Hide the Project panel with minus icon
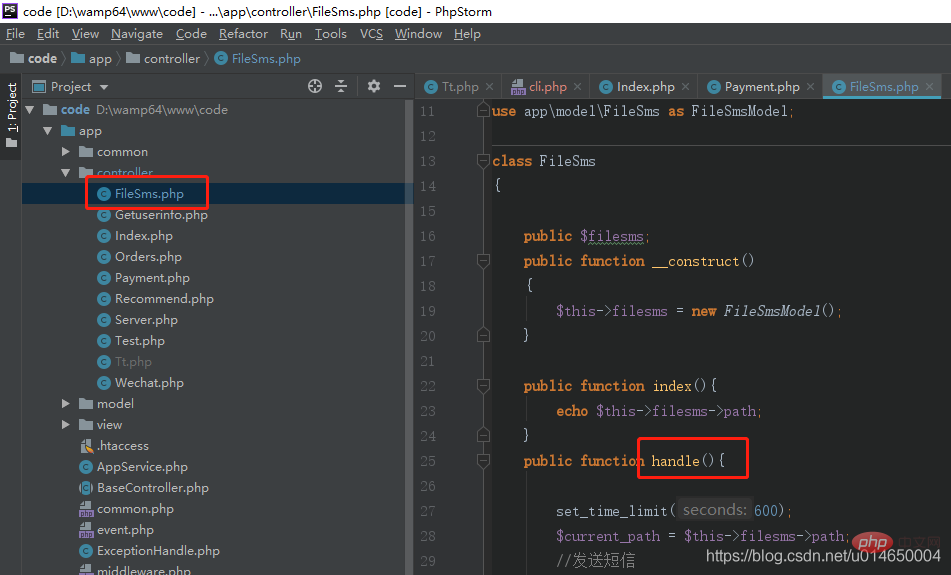951x575 pixels. pos(400,86)
